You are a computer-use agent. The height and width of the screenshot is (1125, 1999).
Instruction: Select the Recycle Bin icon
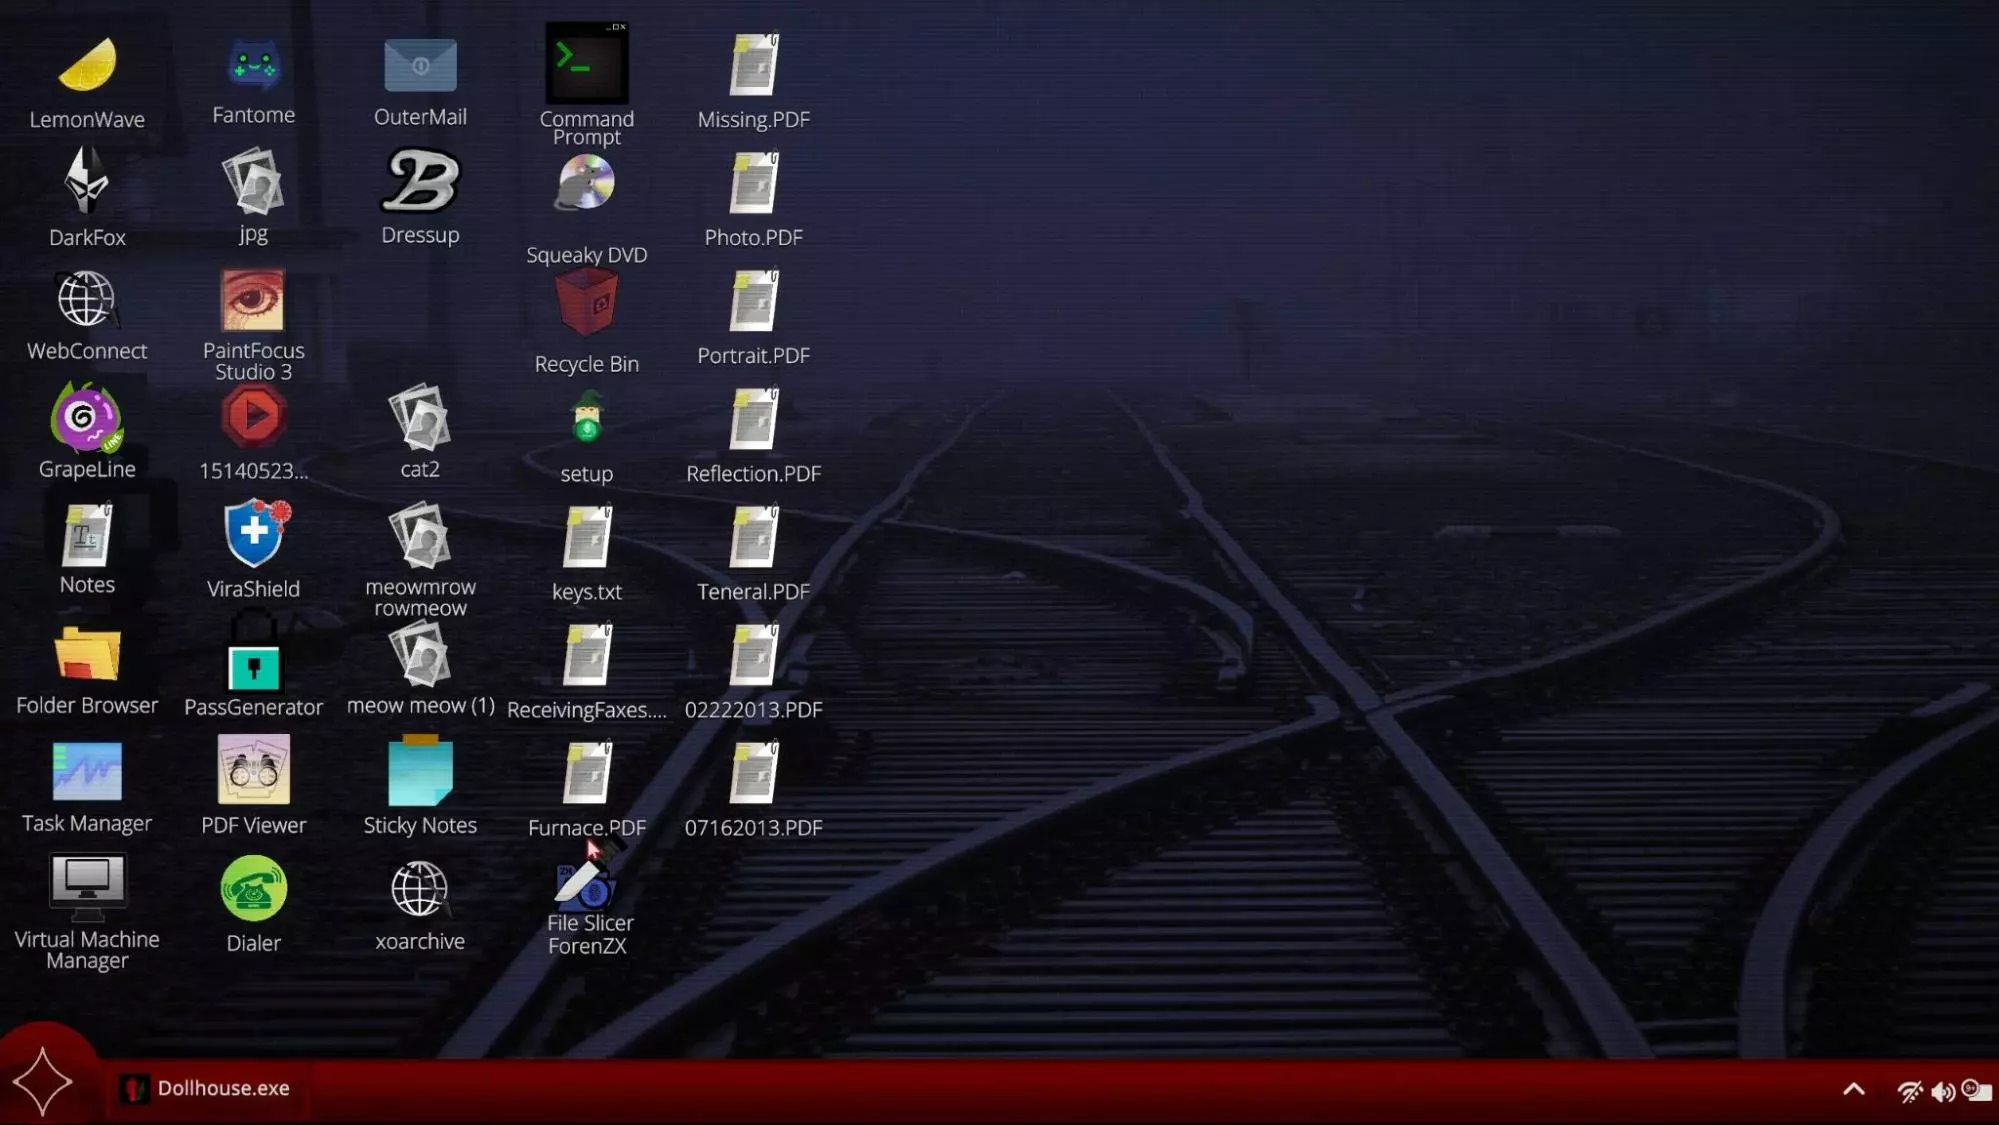click(586, 304)
